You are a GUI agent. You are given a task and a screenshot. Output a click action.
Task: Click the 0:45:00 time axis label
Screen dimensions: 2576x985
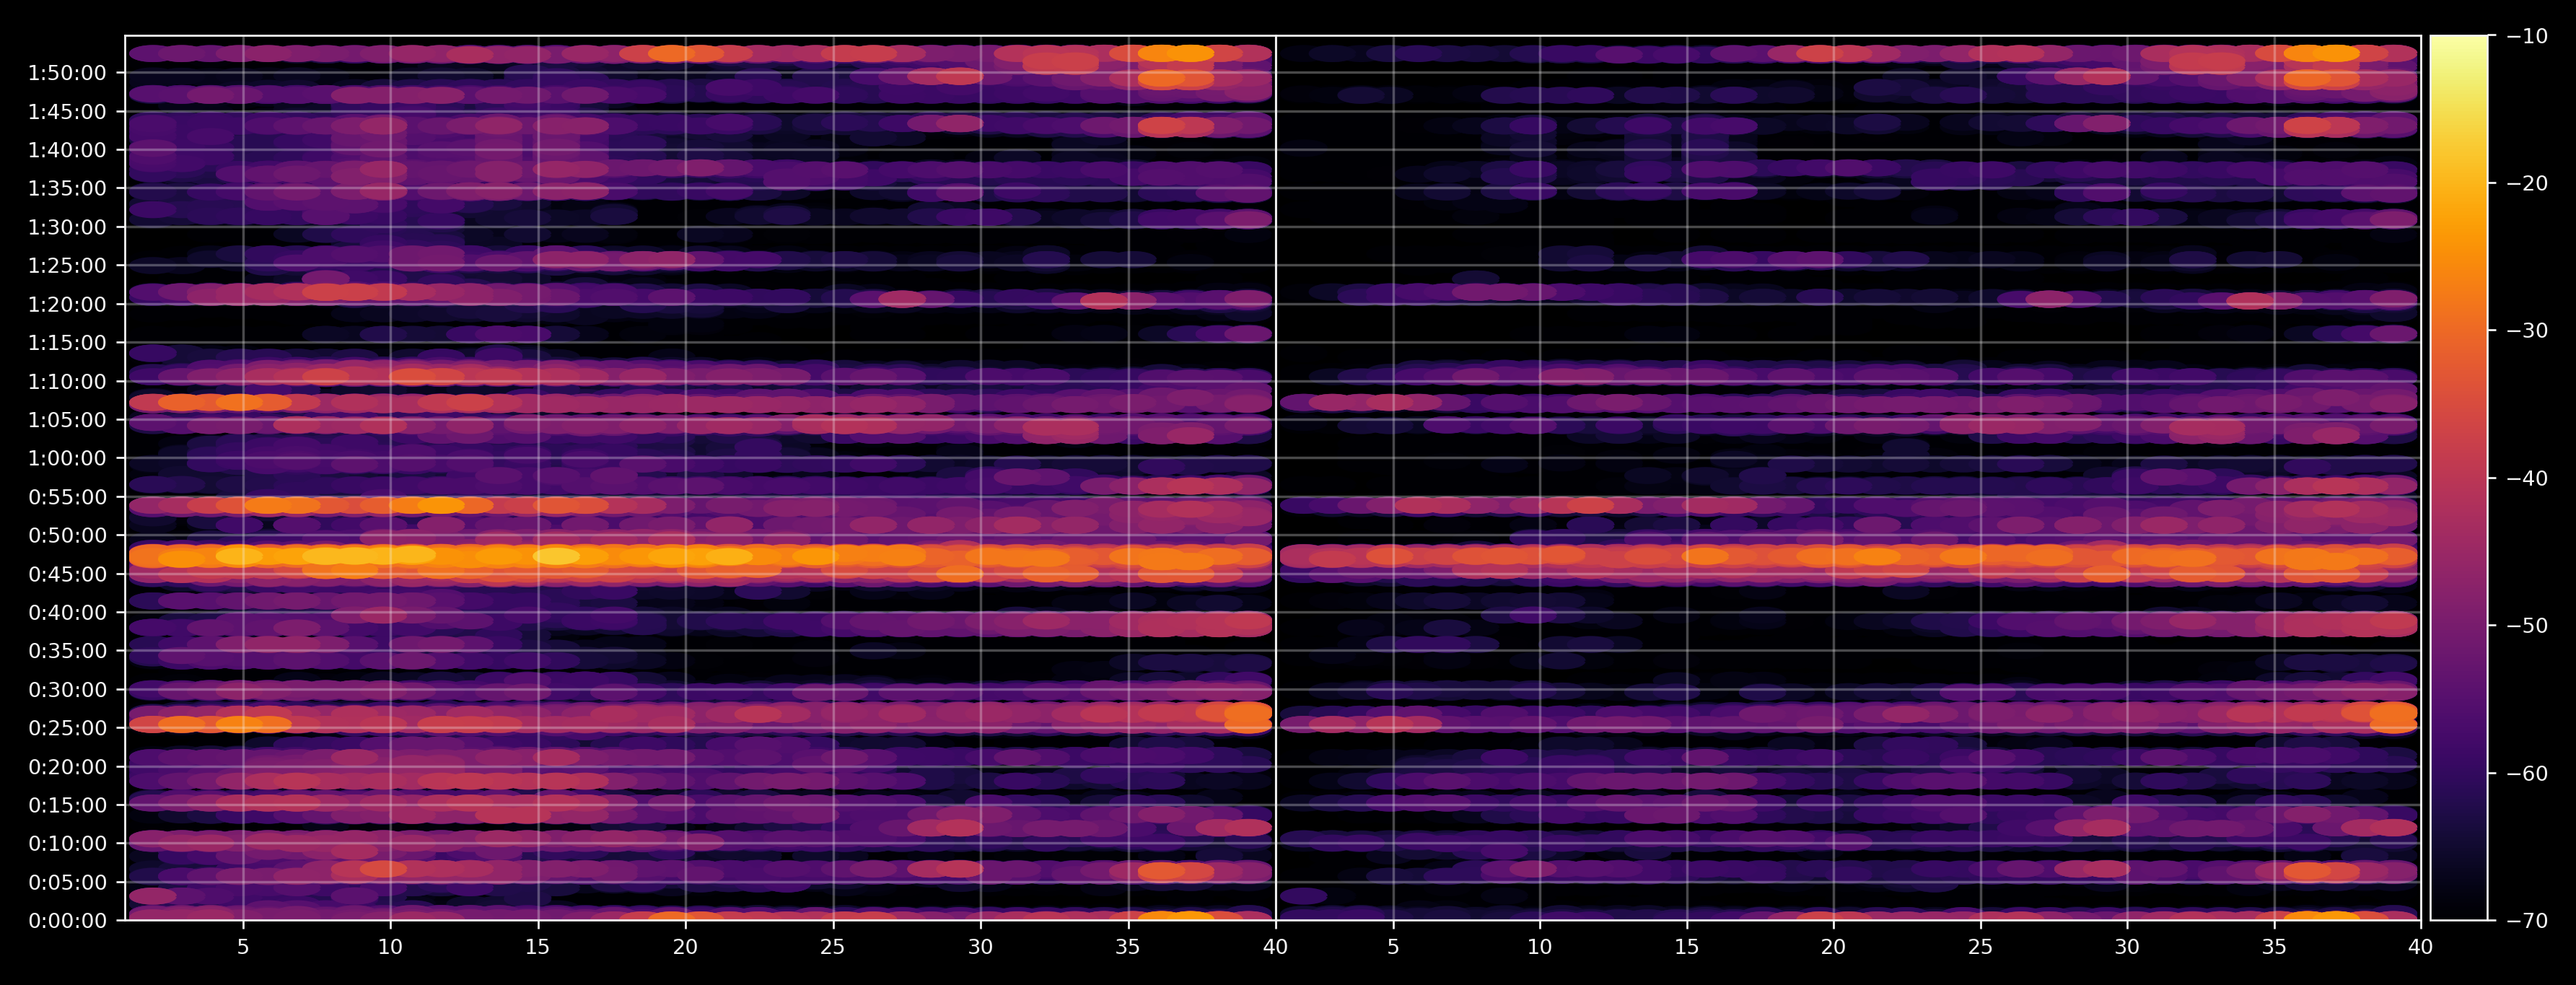(x=67, y=574)
